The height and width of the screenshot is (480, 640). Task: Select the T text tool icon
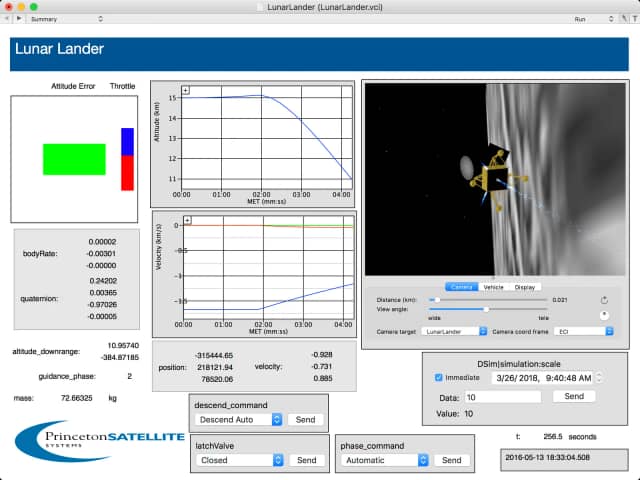click(x=635, y=19)
